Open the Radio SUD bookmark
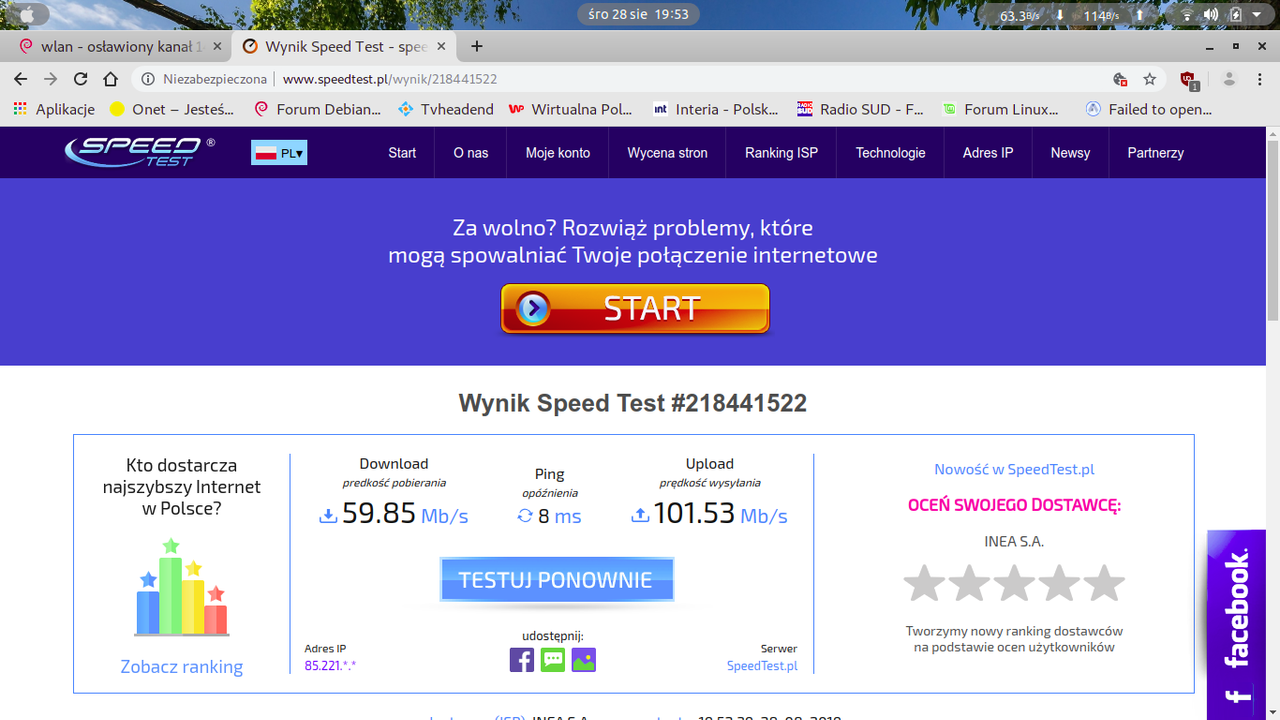 coord(860,109)
